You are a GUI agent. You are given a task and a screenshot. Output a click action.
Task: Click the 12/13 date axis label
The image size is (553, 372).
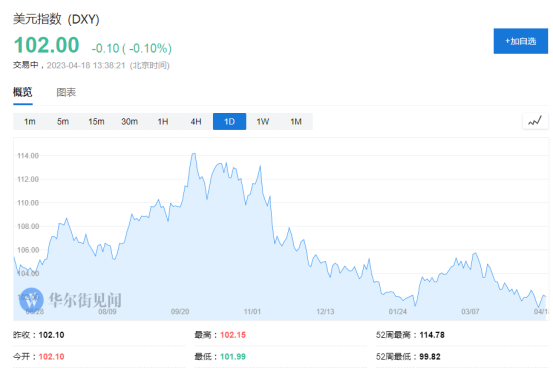click(x=325, y=312)
